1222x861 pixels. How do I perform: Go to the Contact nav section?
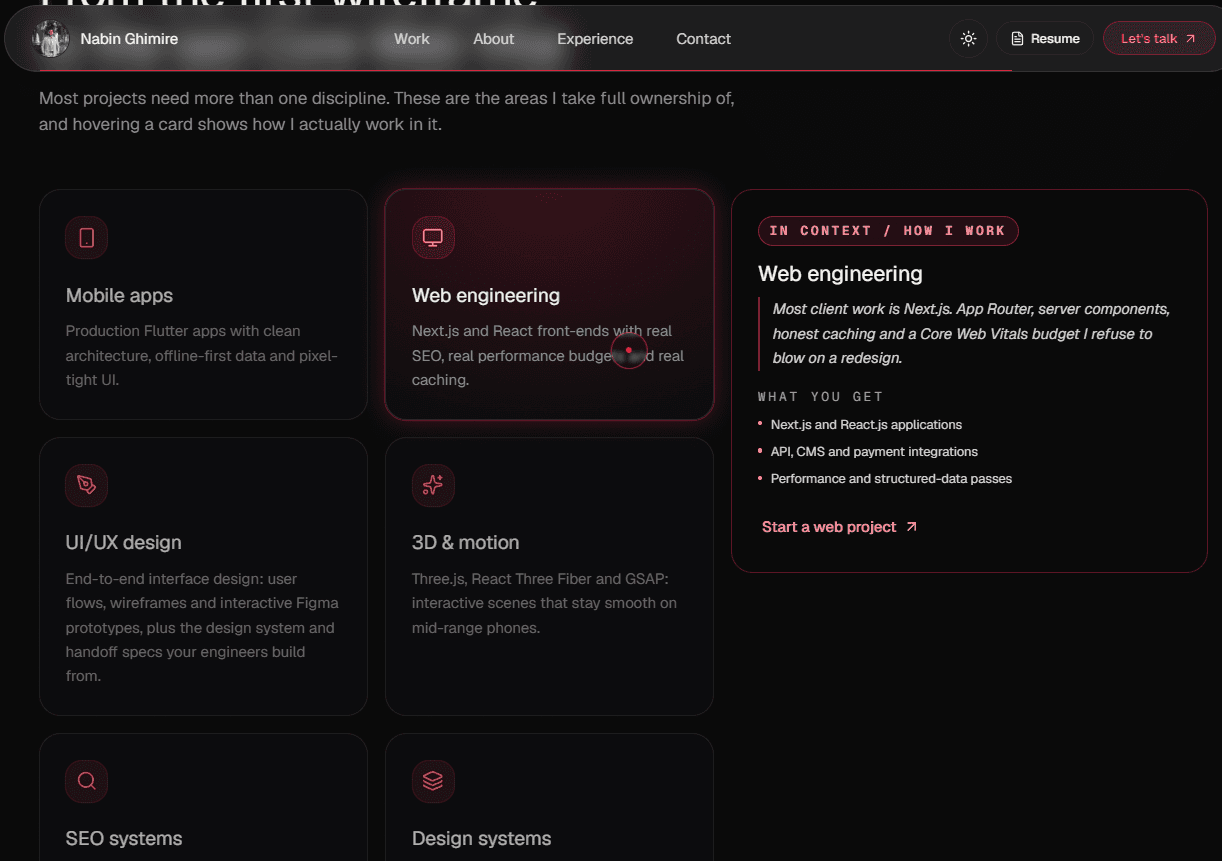click(x=704, y=39)
